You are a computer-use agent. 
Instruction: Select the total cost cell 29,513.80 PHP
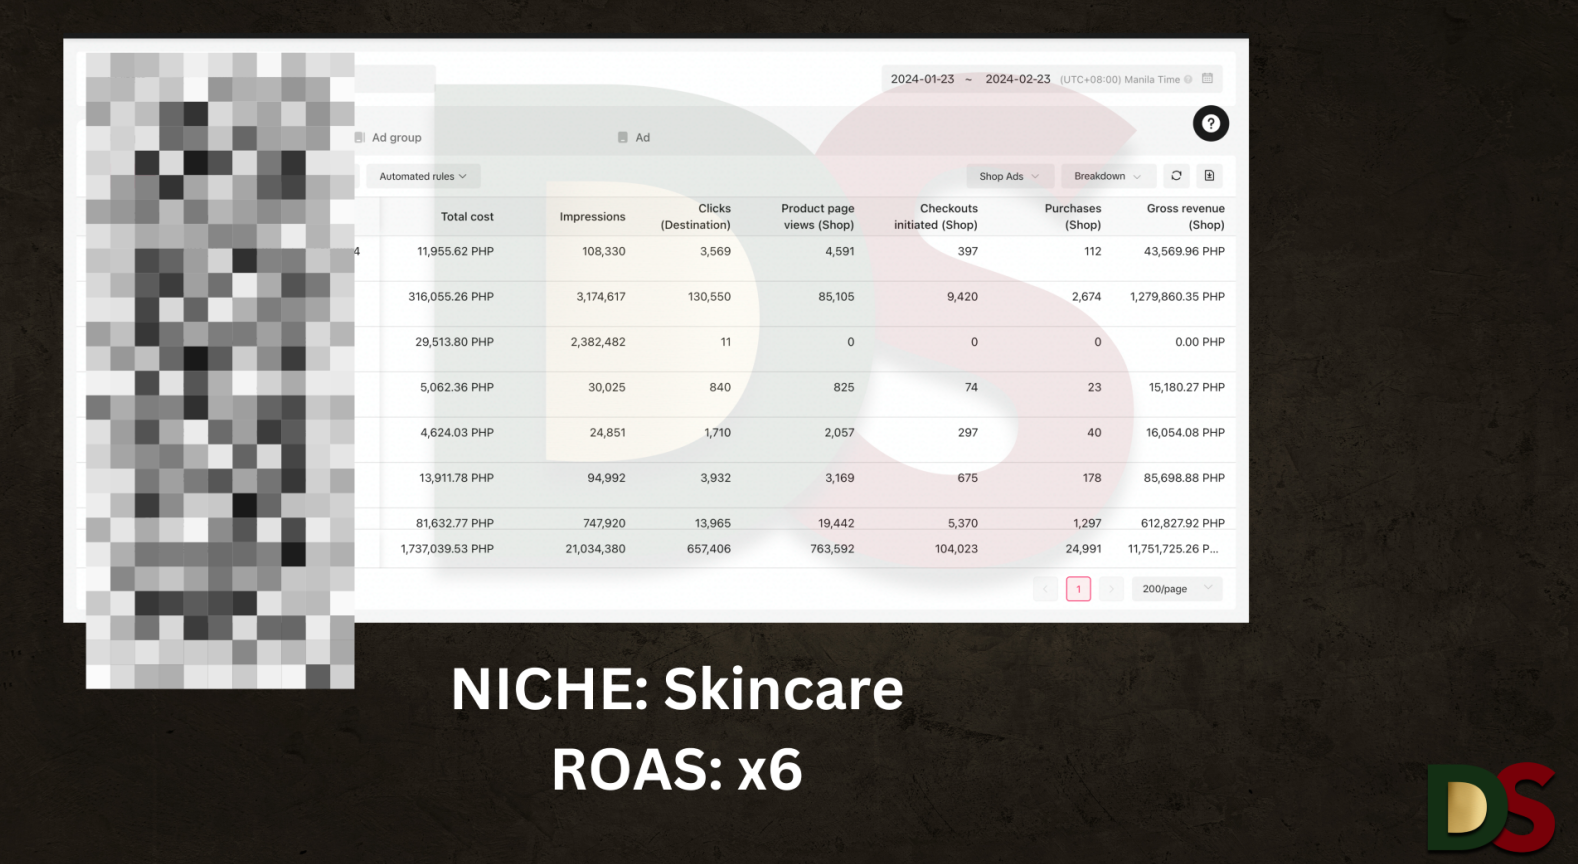point(454,341)
